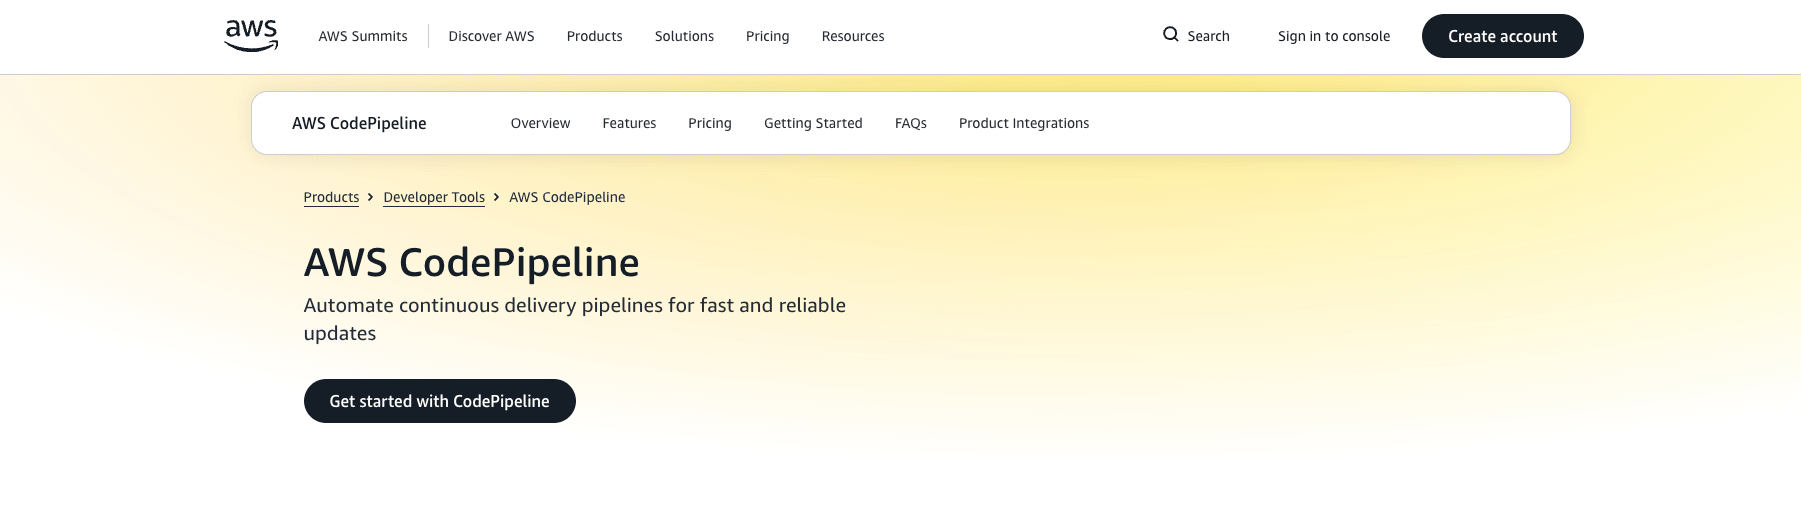Click the Developer Tools breadcrumb link
This screenshot has width=1801, height=519.
(434, 197)
